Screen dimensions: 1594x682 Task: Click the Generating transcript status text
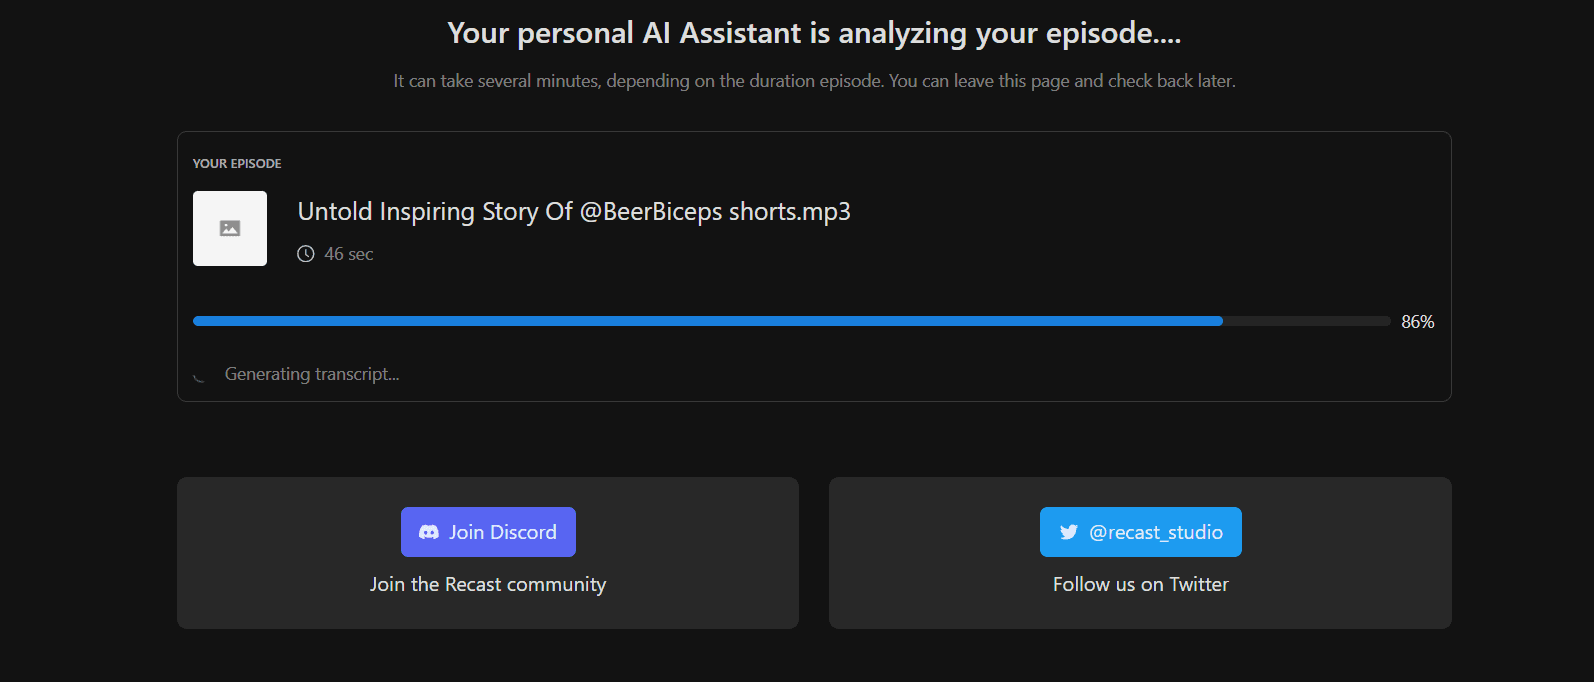click(x=313, y=374)
